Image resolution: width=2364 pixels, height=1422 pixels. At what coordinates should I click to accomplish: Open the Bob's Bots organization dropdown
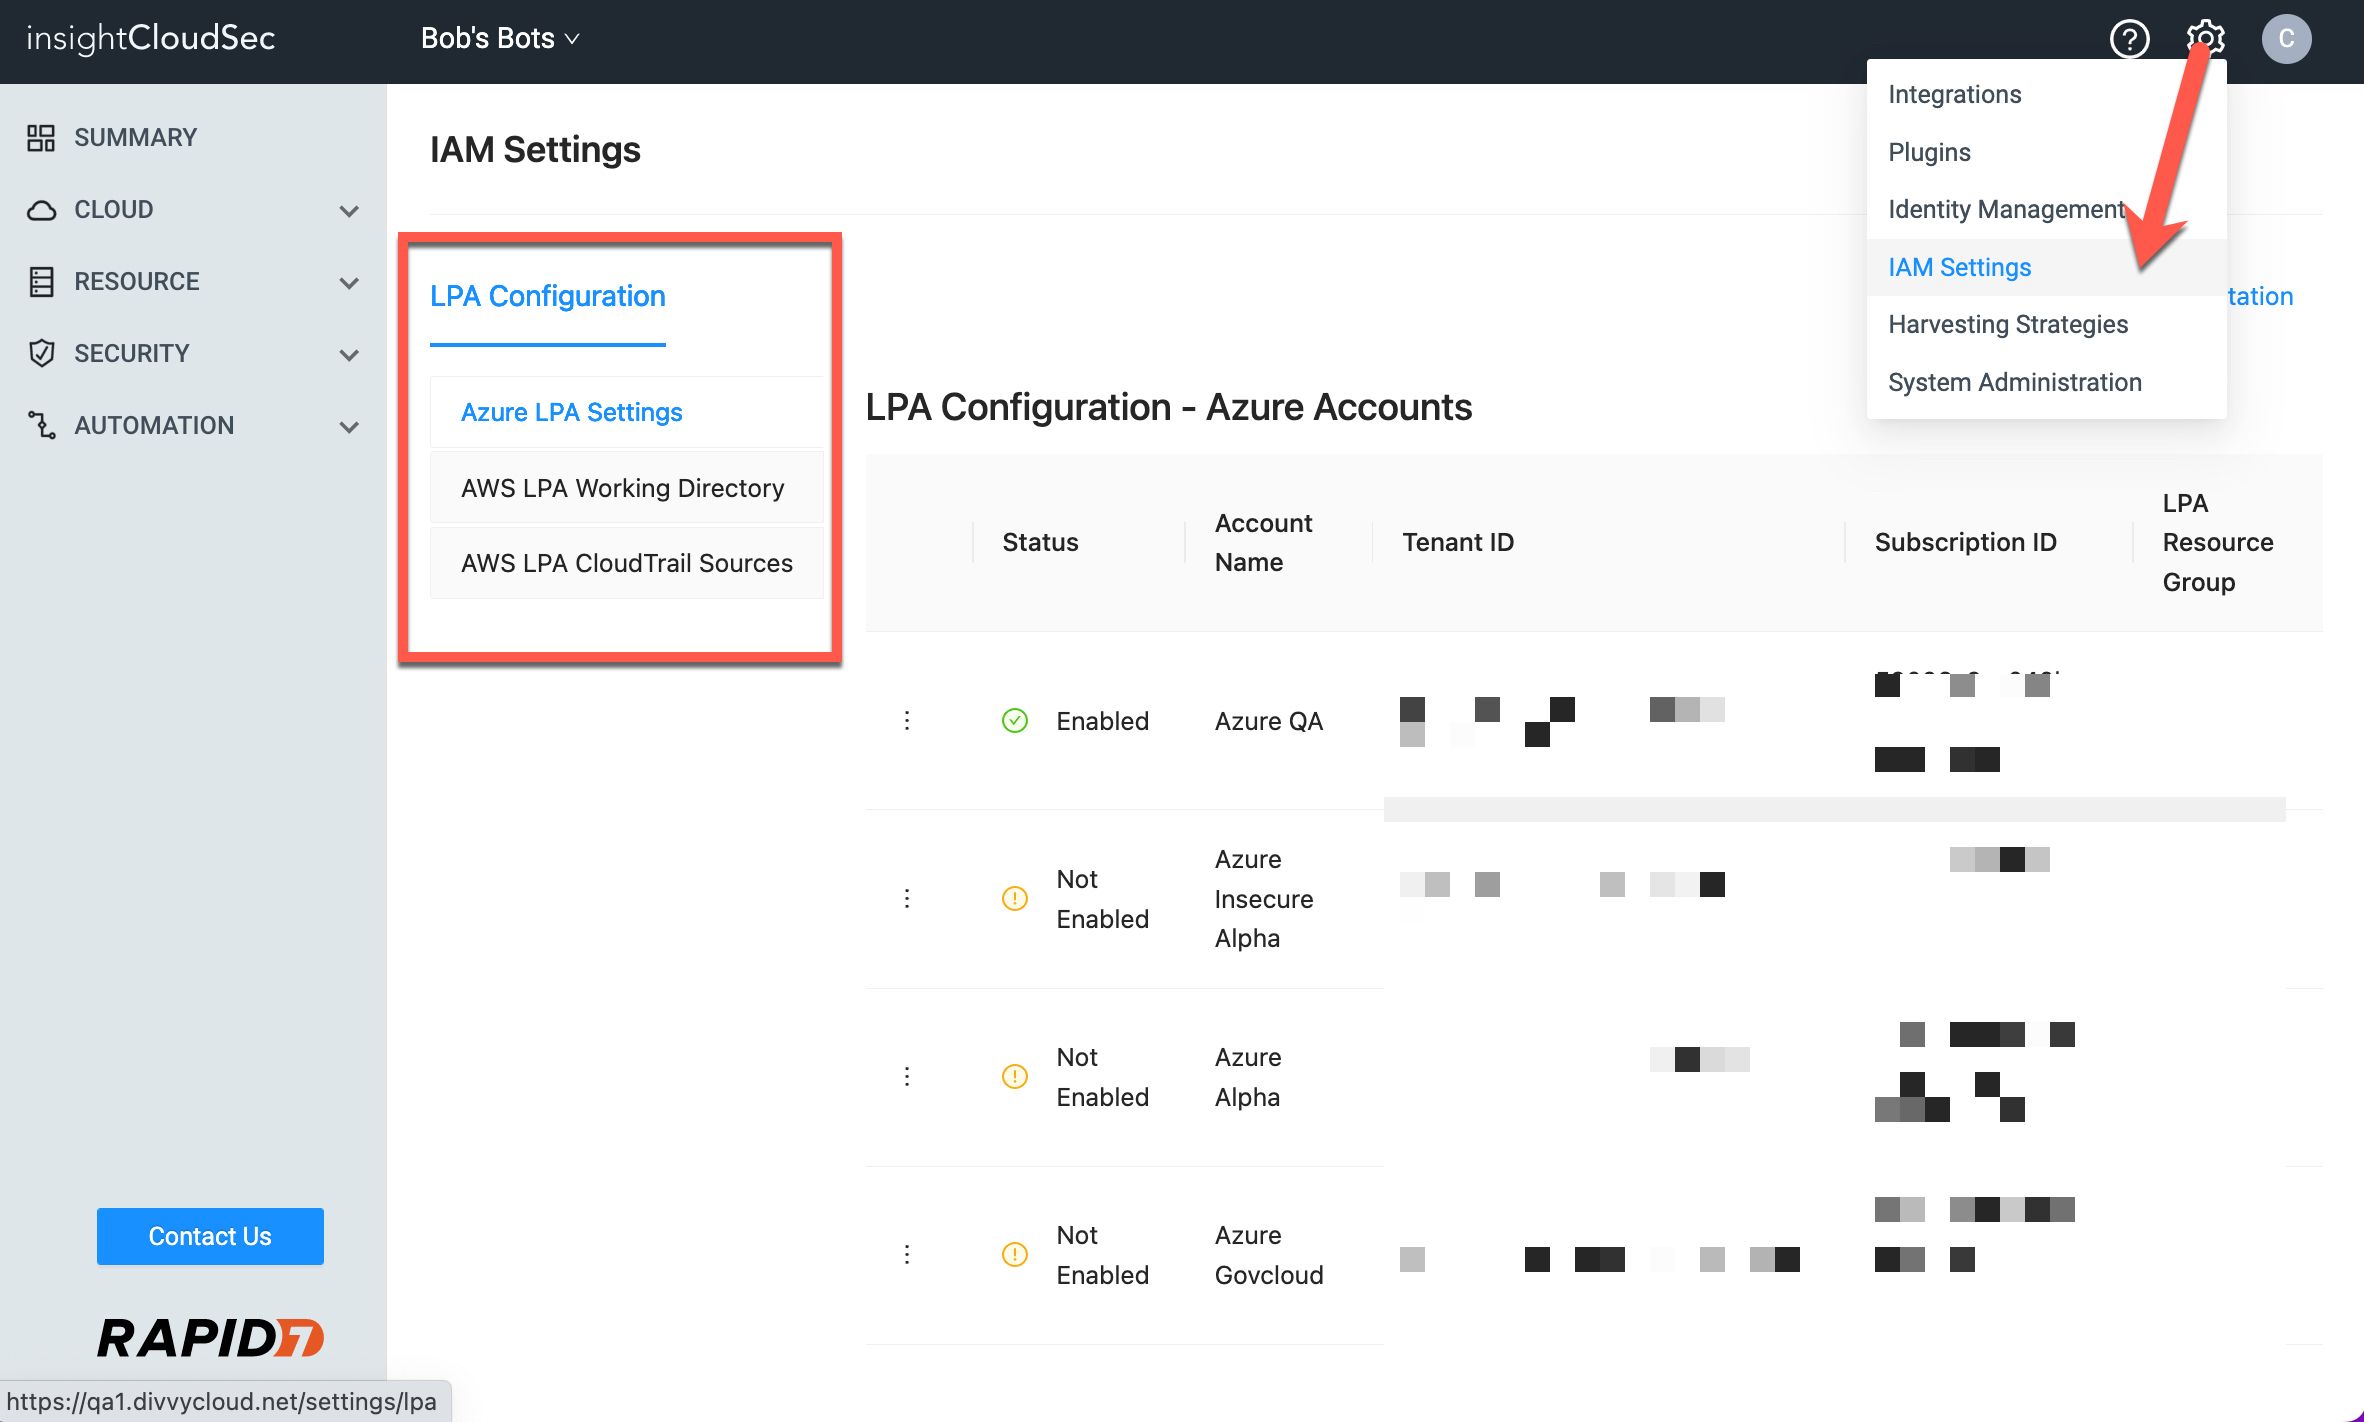pos(500,39)
